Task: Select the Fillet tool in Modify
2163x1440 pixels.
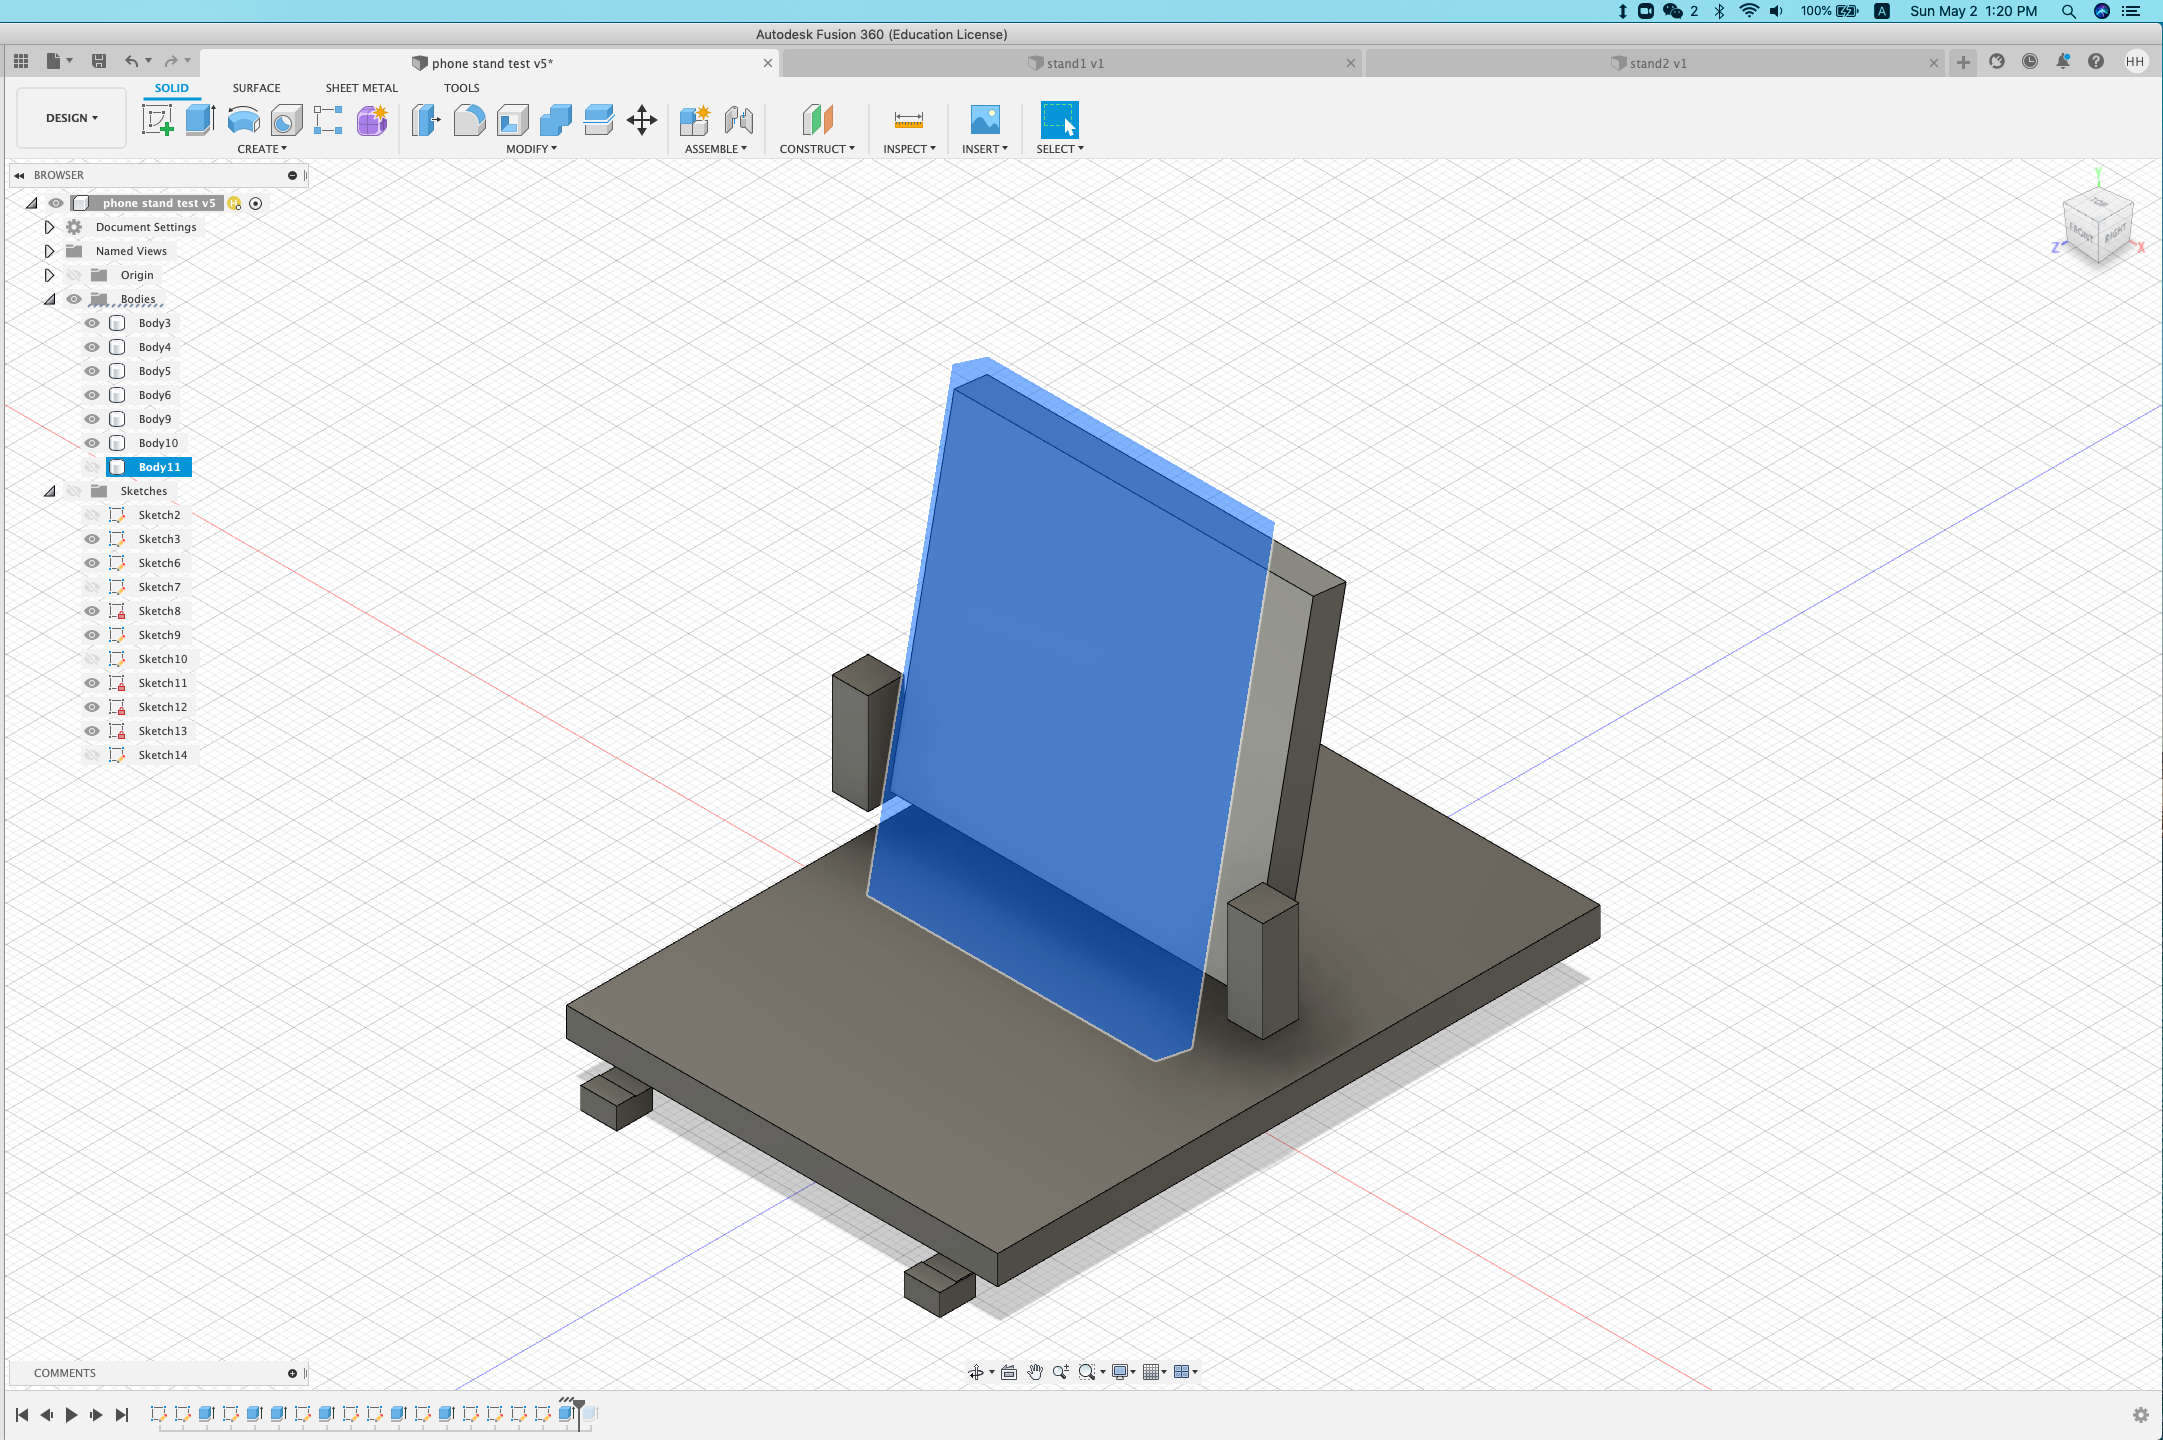Action: point(470,120)
